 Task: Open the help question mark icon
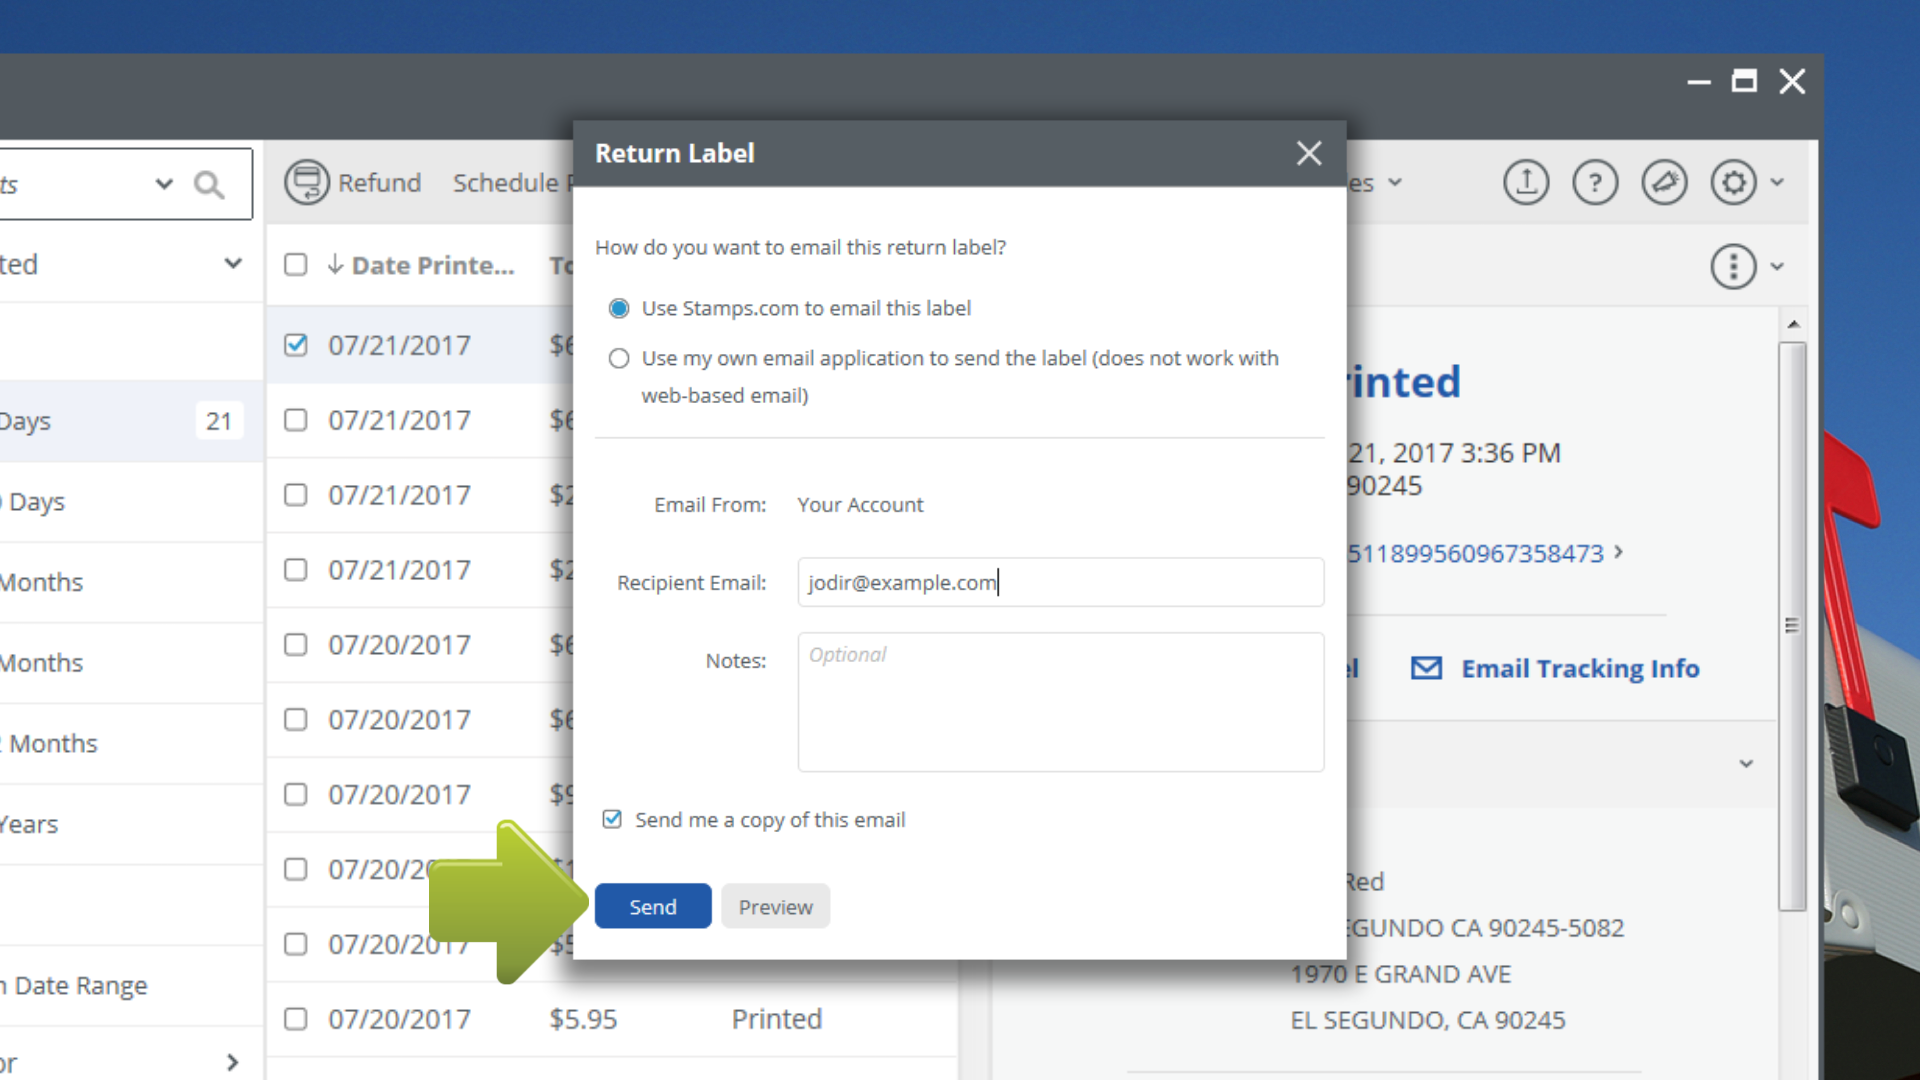tap(1595, 183)
